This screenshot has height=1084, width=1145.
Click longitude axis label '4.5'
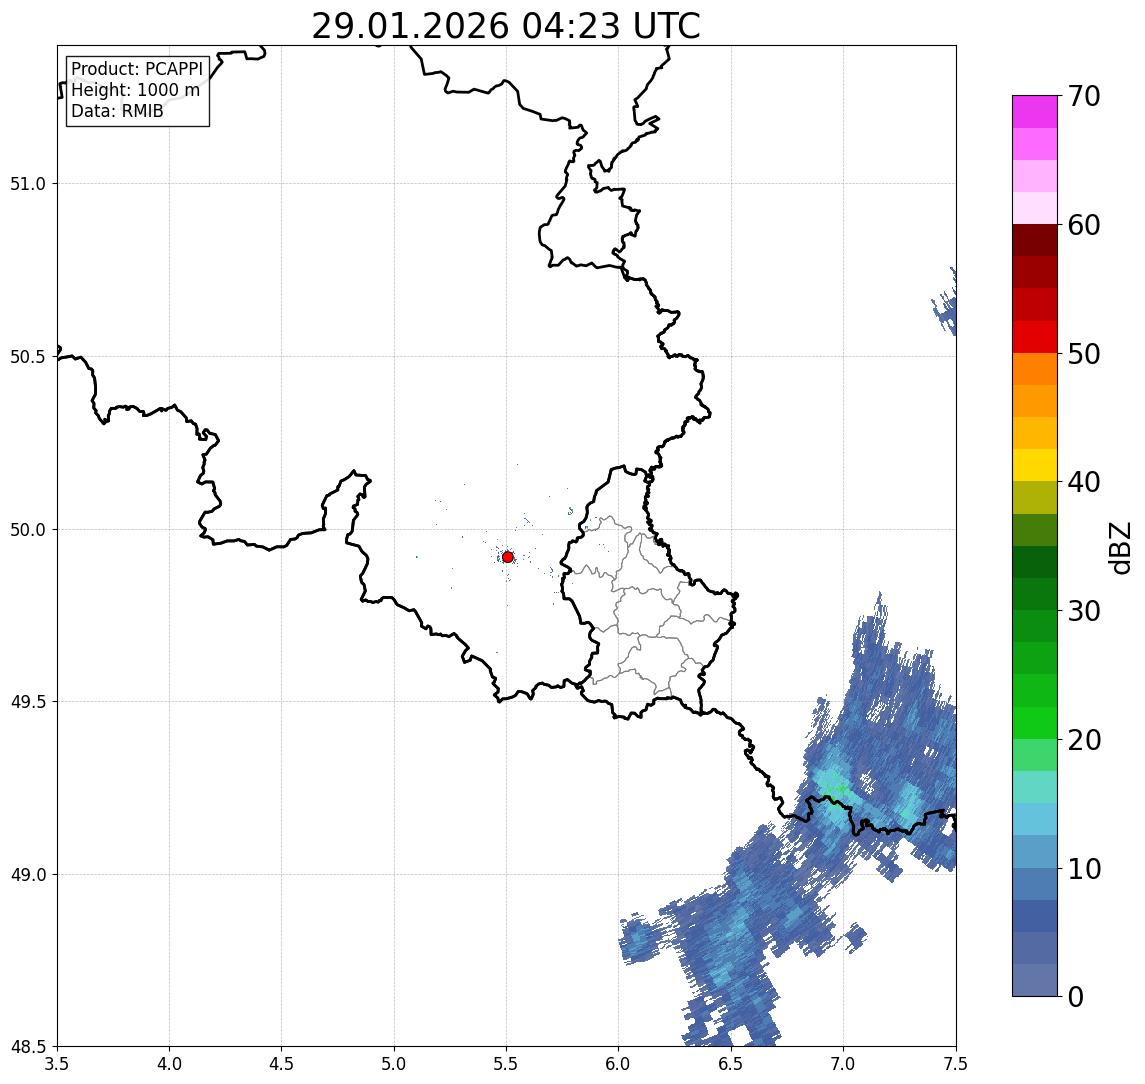pos(282,1064)
